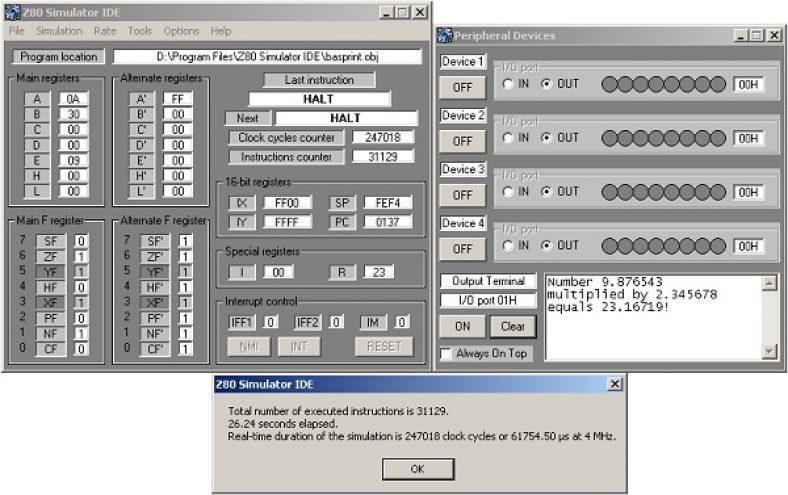Click the program file path field
Viewport: 788px width, 495px height.
coord(267,56)
